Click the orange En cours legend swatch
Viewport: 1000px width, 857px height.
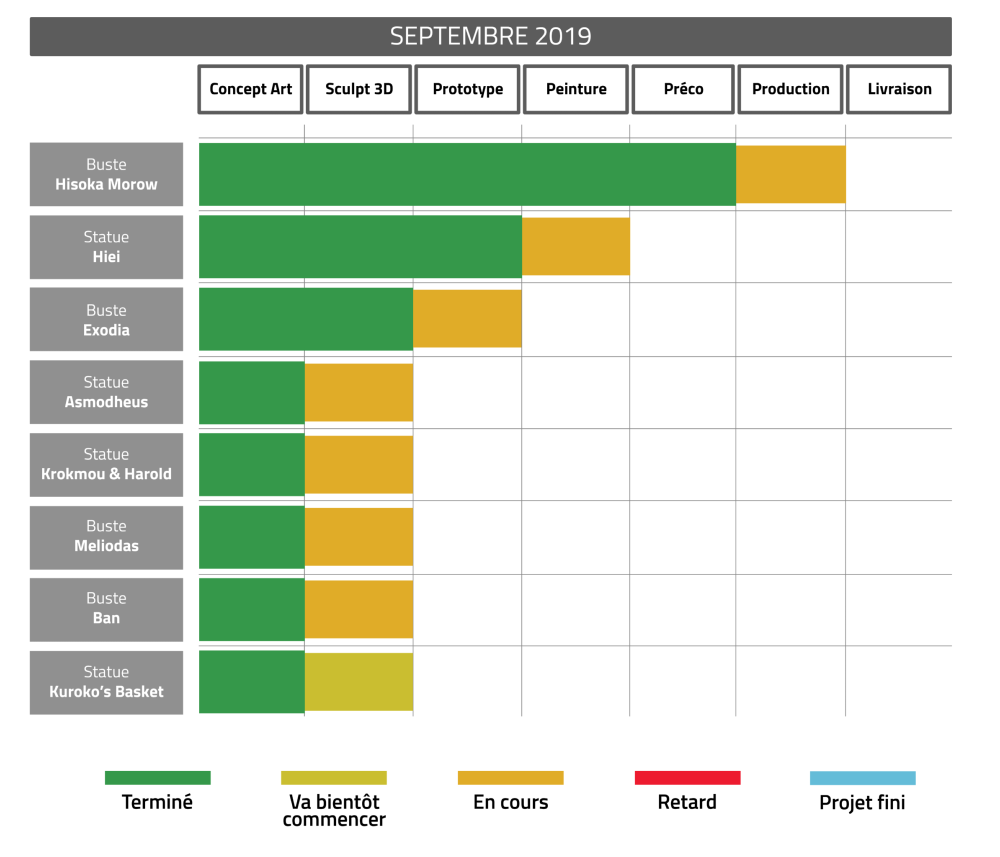(510, 777)
